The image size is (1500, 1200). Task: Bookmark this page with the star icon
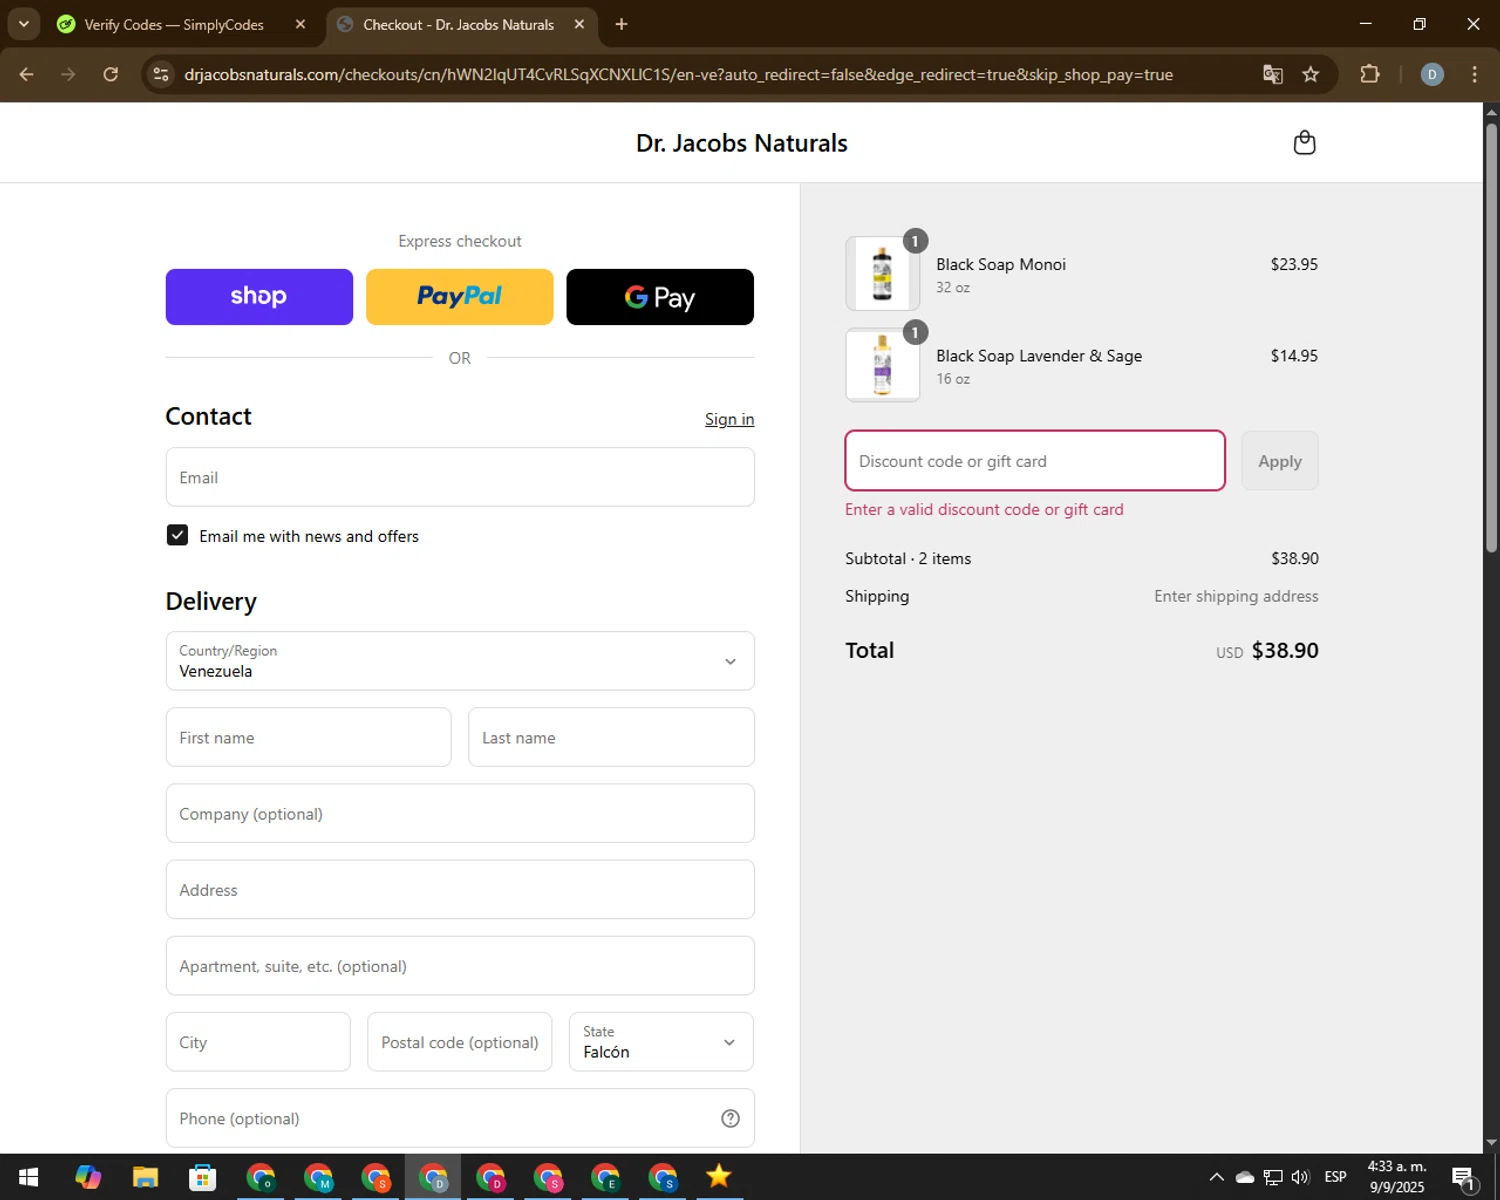(1310, 75)
